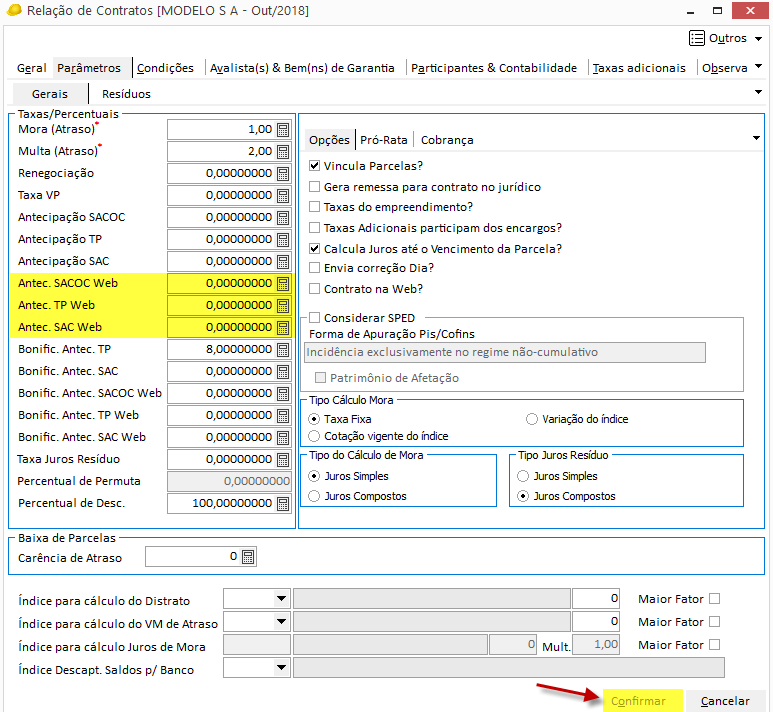Expand overflow arrow after Observa tab

759,66
